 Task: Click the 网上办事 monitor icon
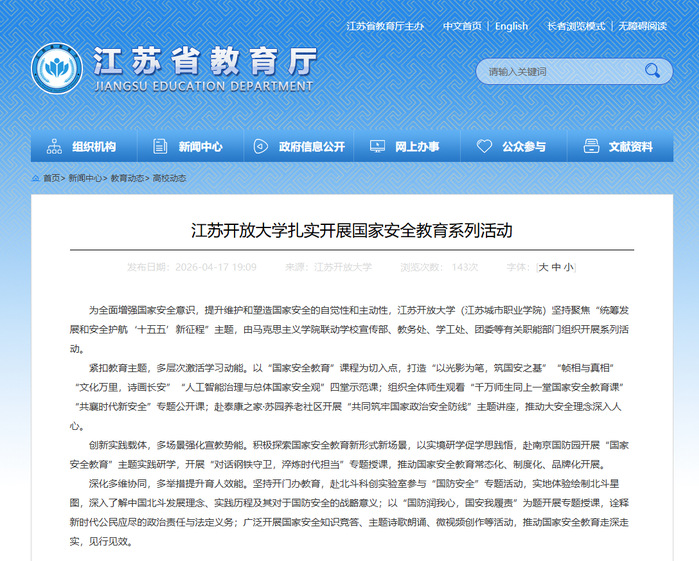377,146
